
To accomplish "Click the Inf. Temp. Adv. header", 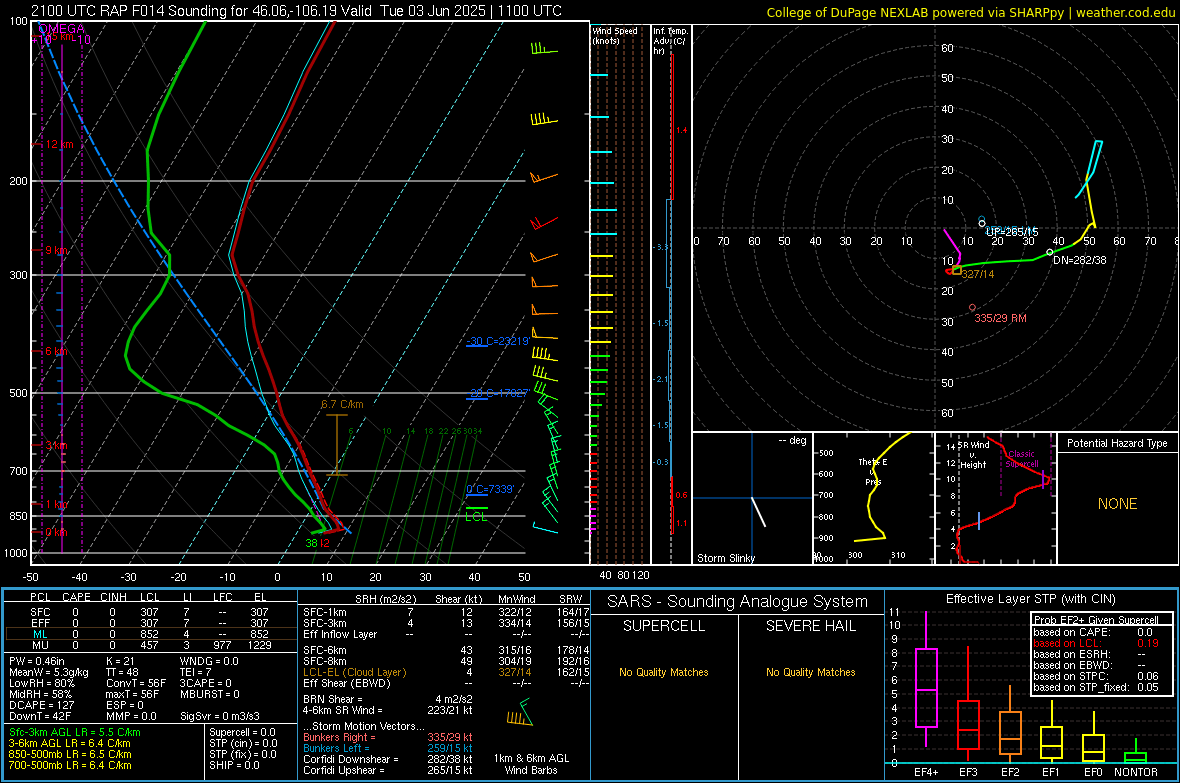I will click(x=670, y=41).
